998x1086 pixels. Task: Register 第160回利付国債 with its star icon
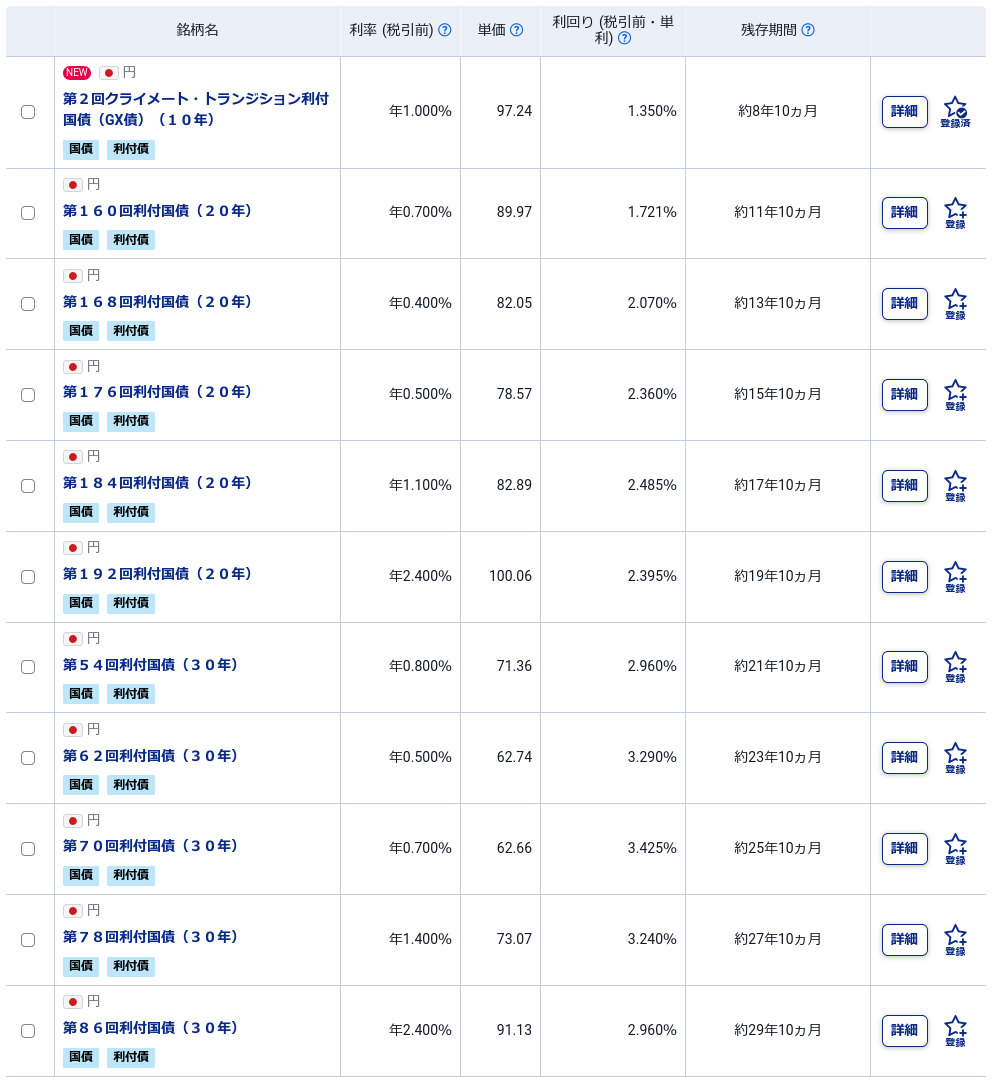click(x=955, y=213)
